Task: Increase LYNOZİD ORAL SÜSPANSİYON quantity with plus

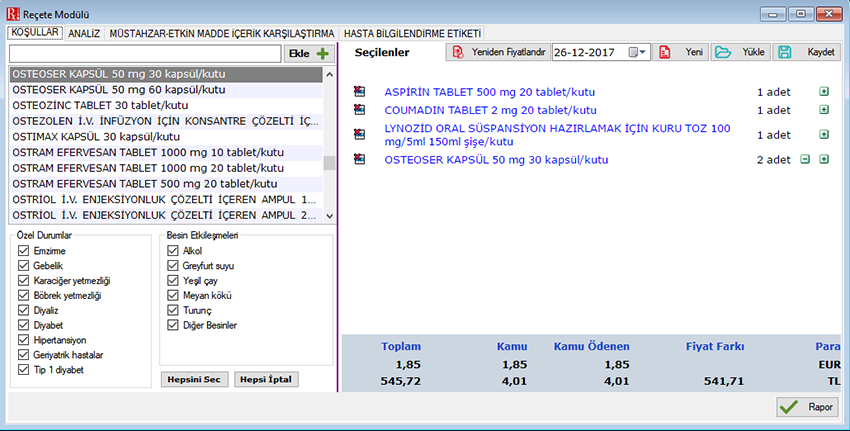Action: pos(824,135)
